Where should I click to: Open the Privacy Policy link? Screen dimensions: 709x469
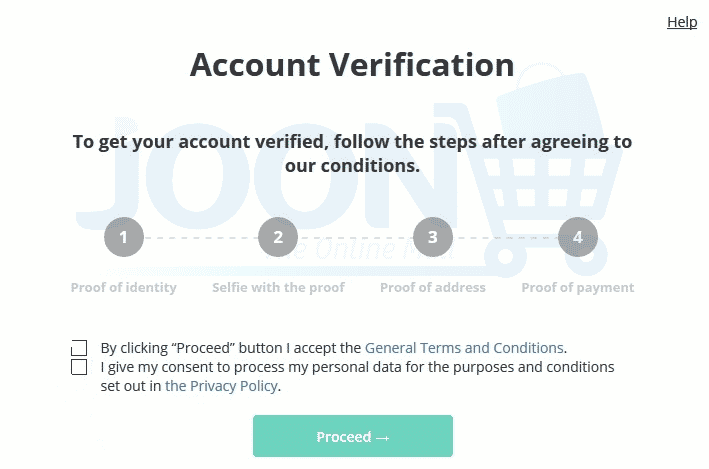221,386
